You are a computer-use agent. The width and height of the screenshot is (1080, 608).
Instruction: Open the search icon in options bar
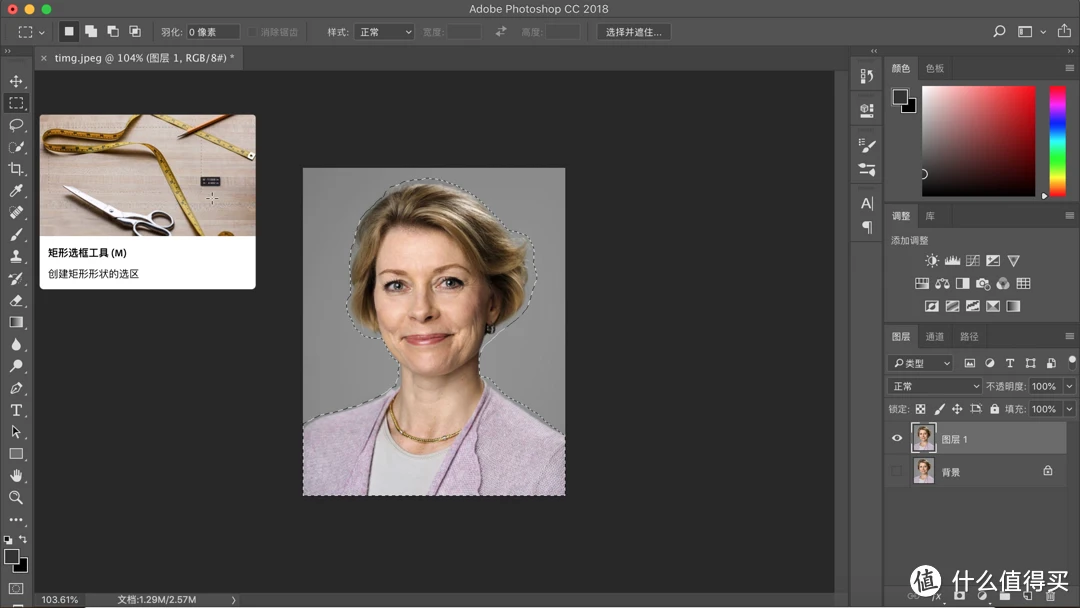coord(999,32)
